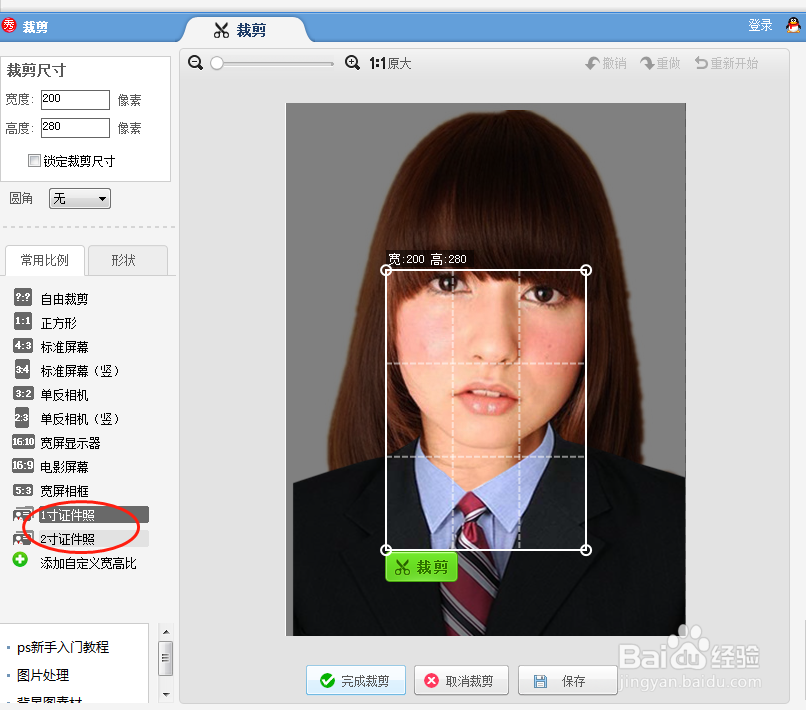Click the 电影屏幕 label
The height and width of the screenshot is (710, 806).
(64, 467)
